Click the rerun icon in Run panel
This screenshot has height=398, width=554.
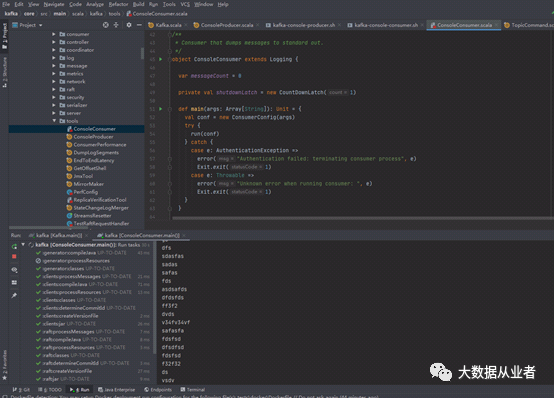(14, 246)
